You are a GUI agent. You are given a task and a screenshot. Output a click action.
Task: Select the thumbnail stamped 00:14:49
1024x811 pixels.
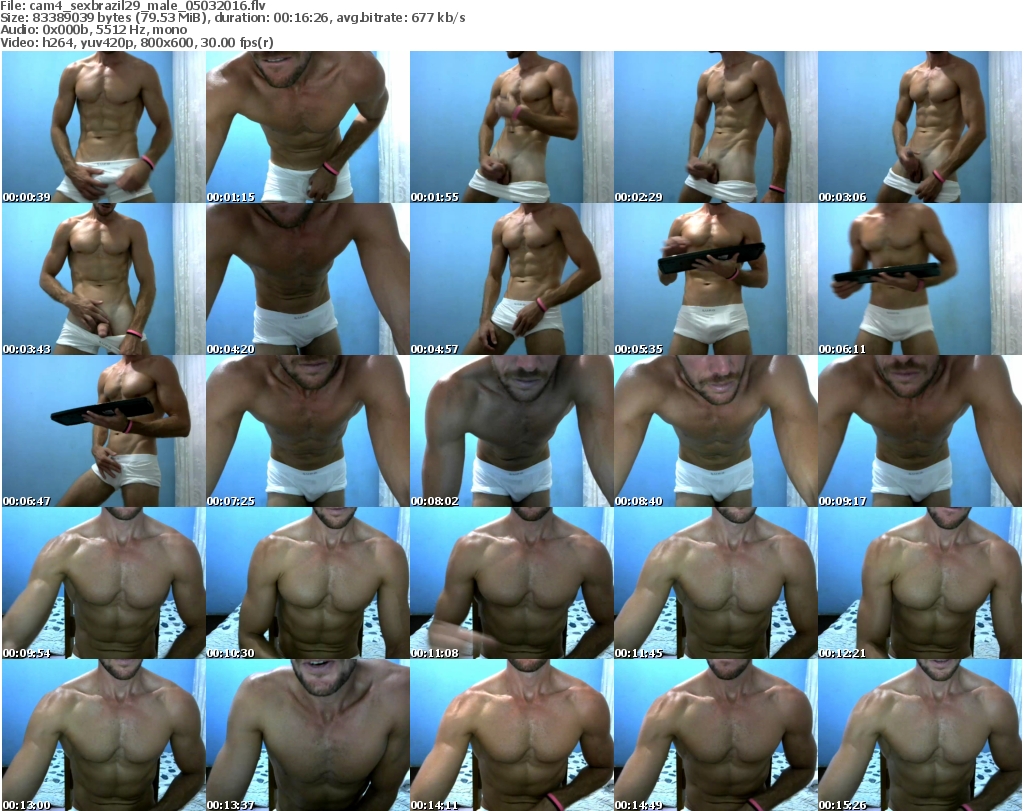[x=716, y=735]
